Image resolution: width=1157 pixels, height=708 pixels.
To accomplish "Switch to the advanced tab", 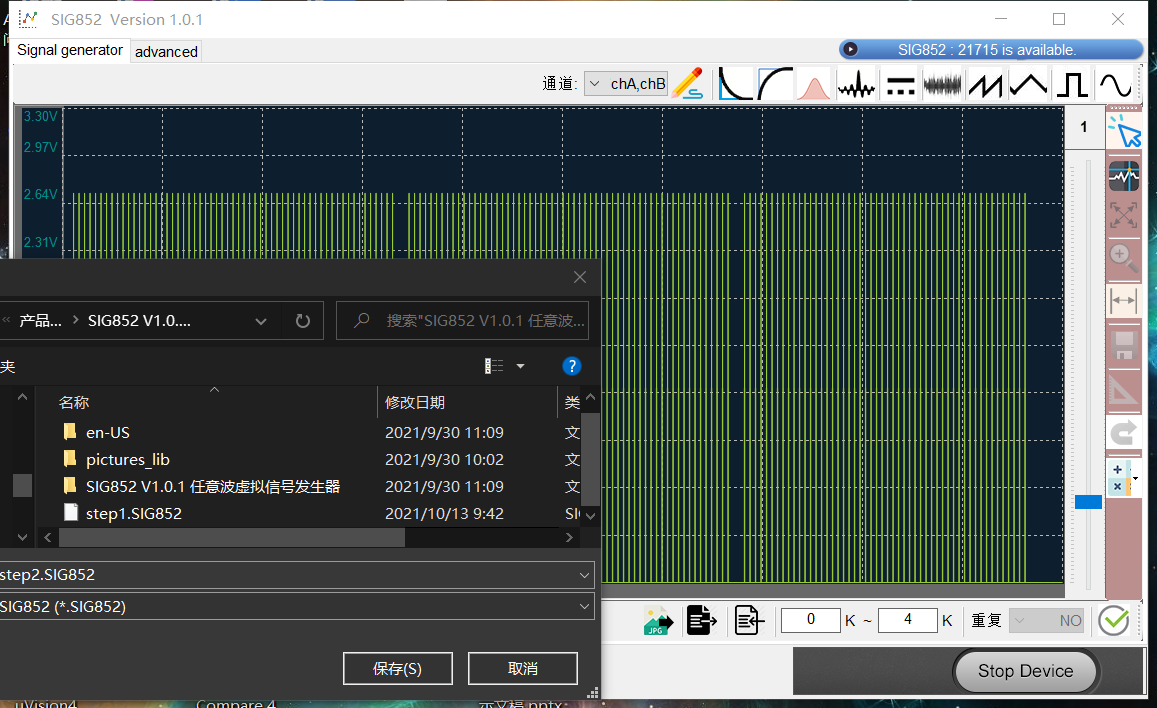I will [166, 52].
